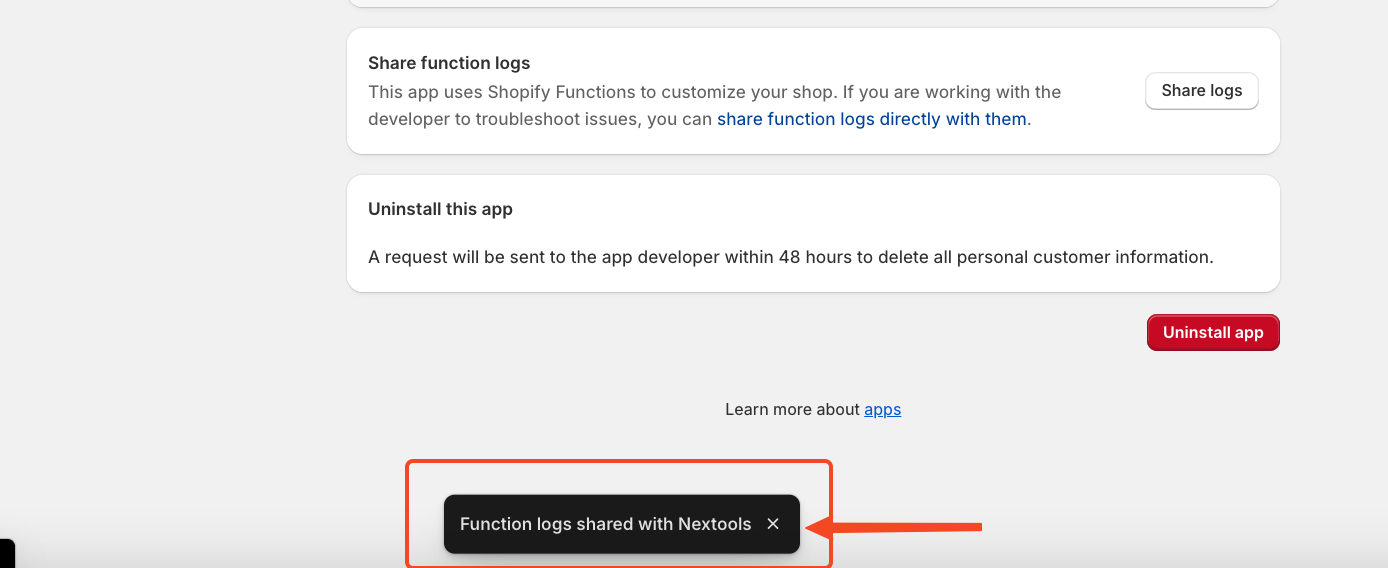The image size is (1388, 568).
Task: Select the Share function logs heading
Action: coord(449,63)
